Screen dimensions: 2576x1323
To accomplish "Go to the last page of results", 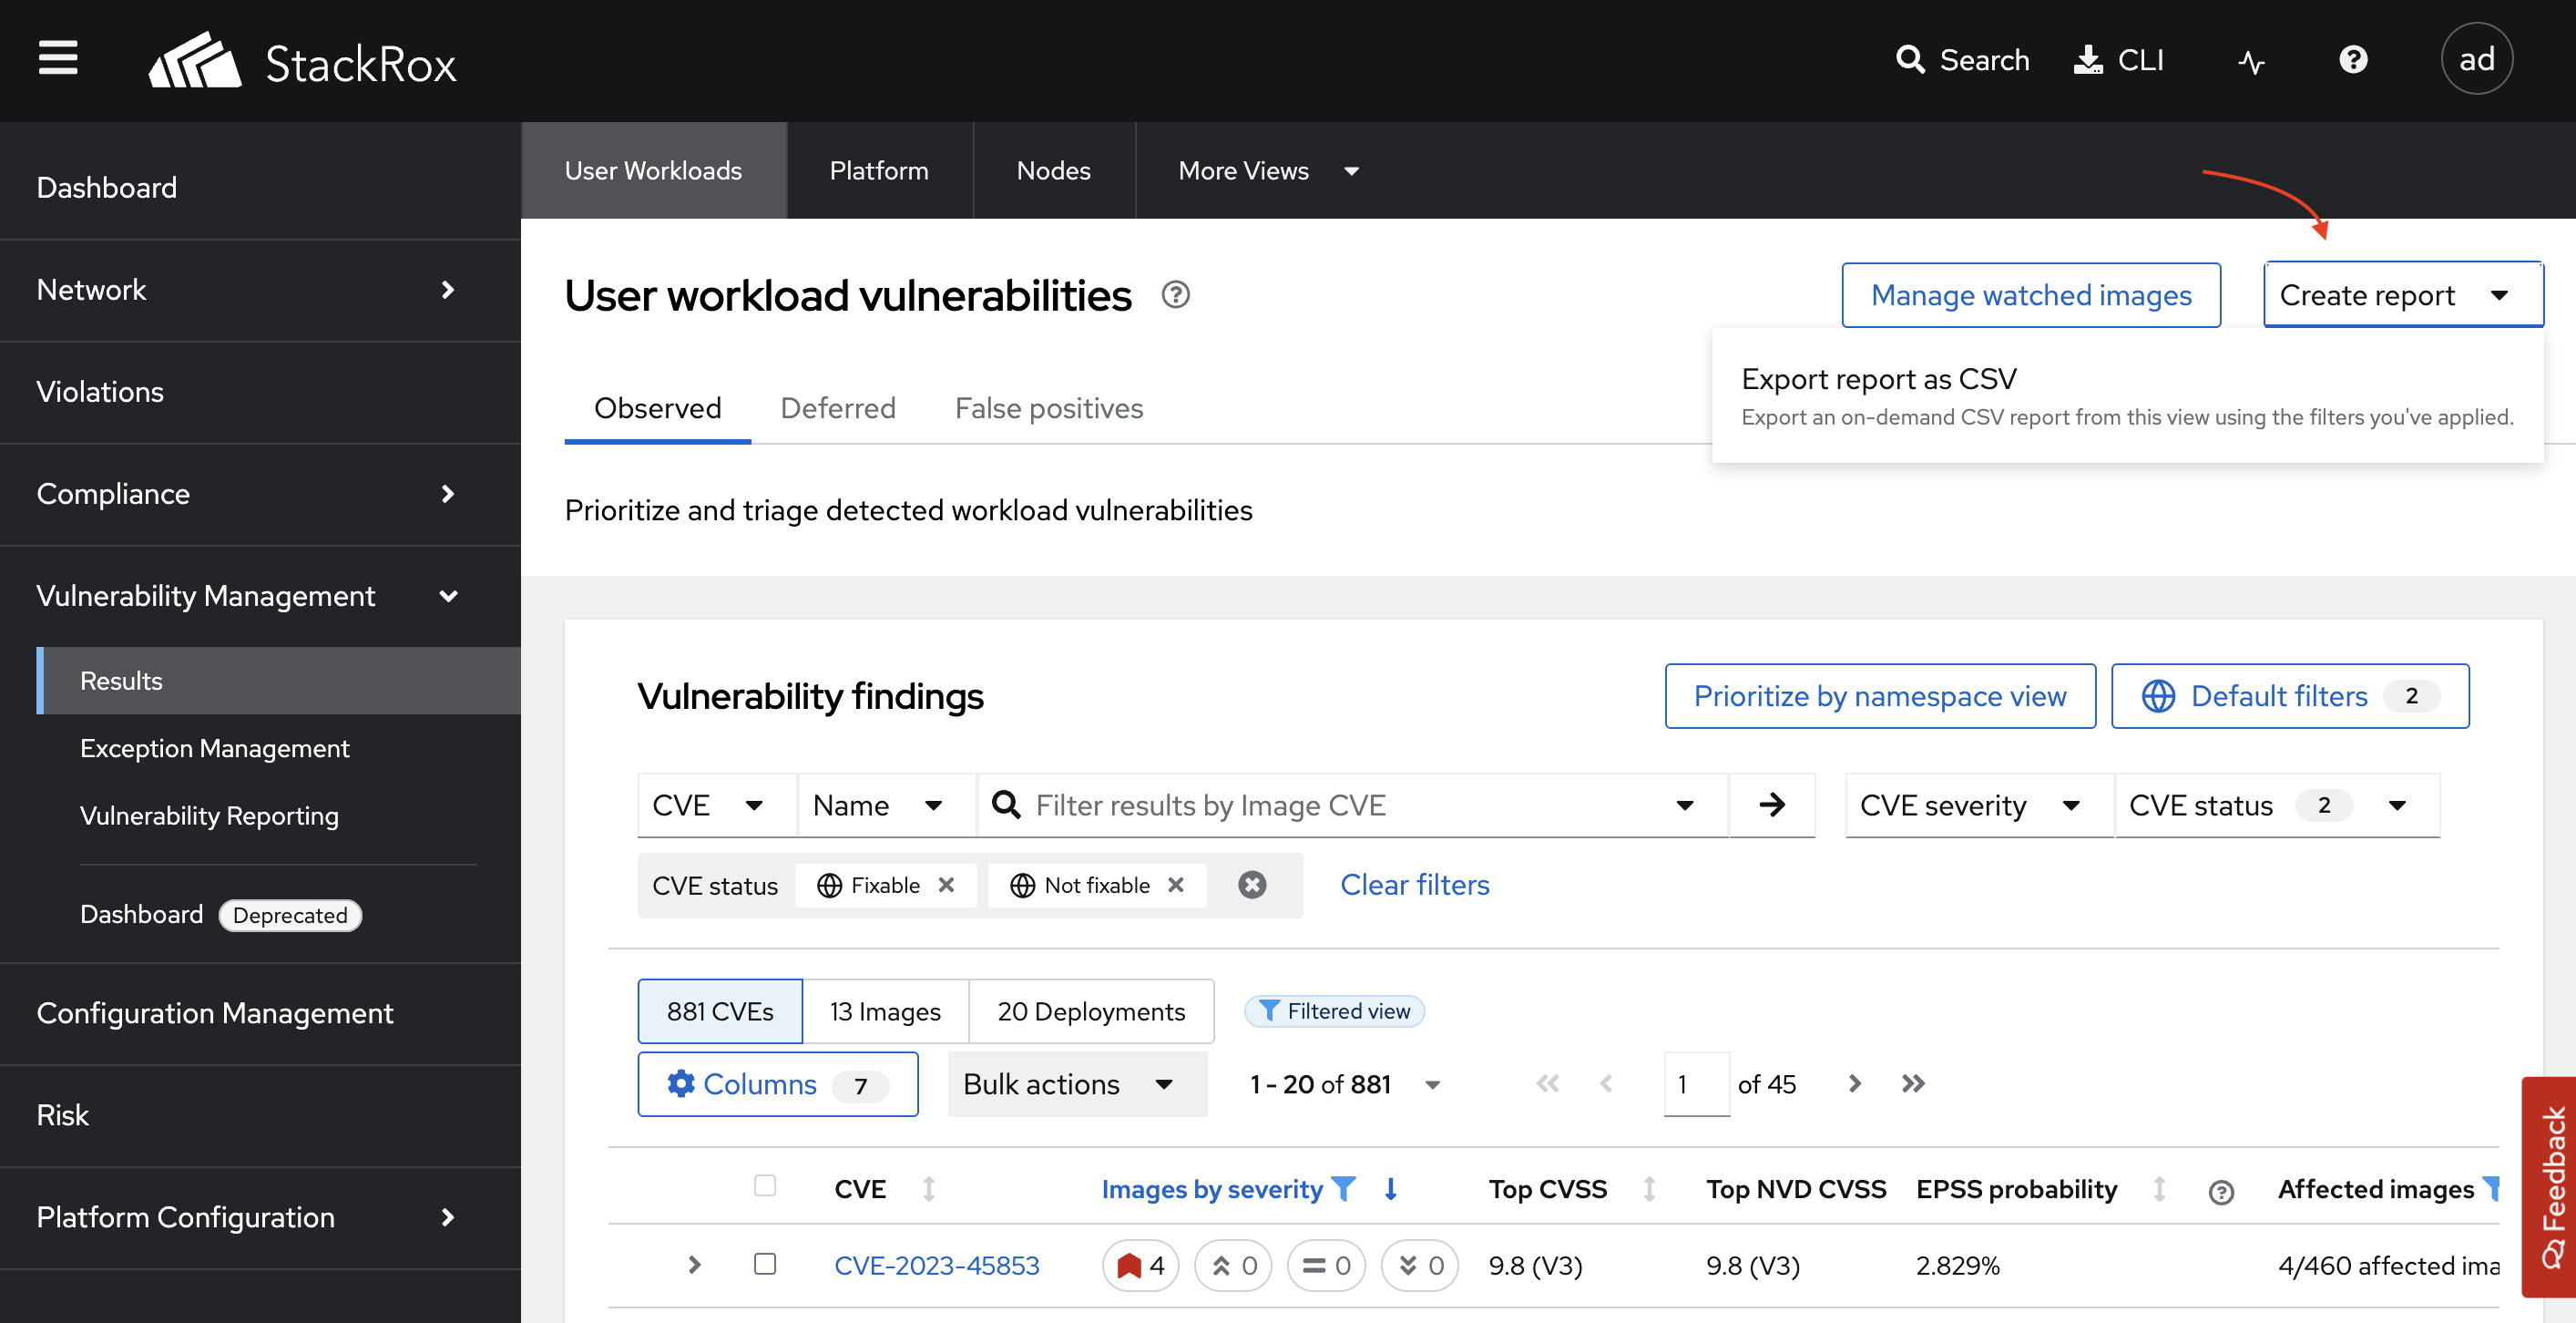I will click(x=1912, y=1084).
